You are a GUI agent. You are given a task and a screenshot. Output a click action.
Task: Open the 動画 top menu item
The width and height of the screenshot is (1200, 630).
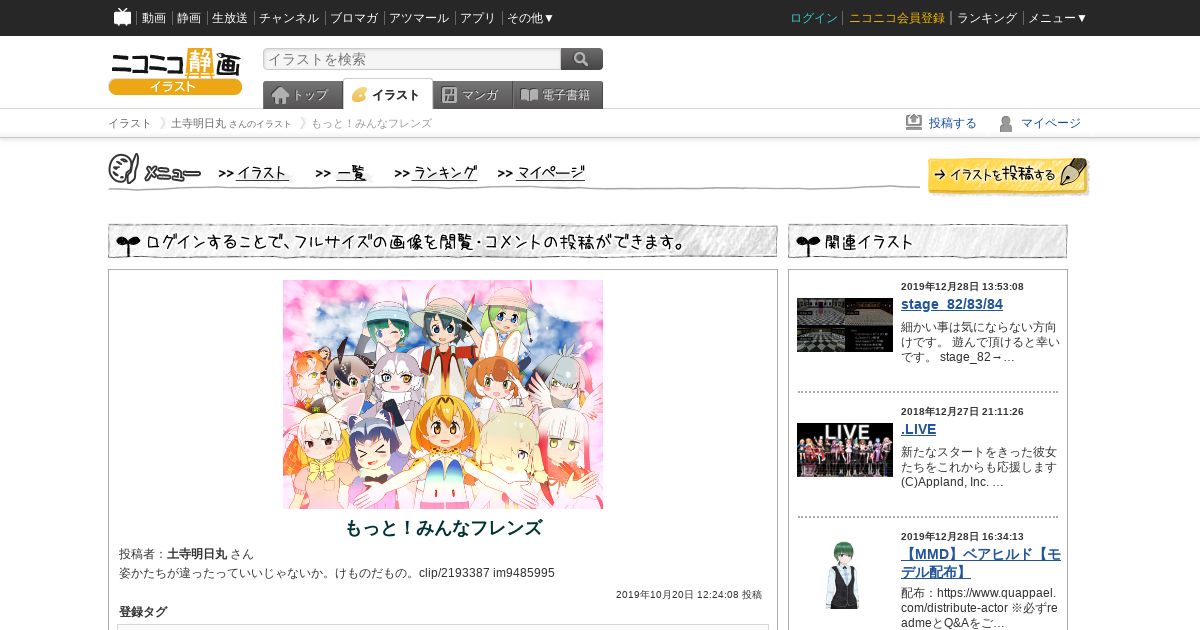pyautogui.click(x=154, y=18)
